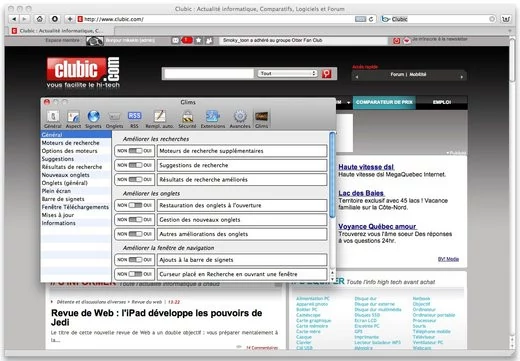Click the add bookmark plus button
Screen dimensions: 520x361
(x=70, y=19)
